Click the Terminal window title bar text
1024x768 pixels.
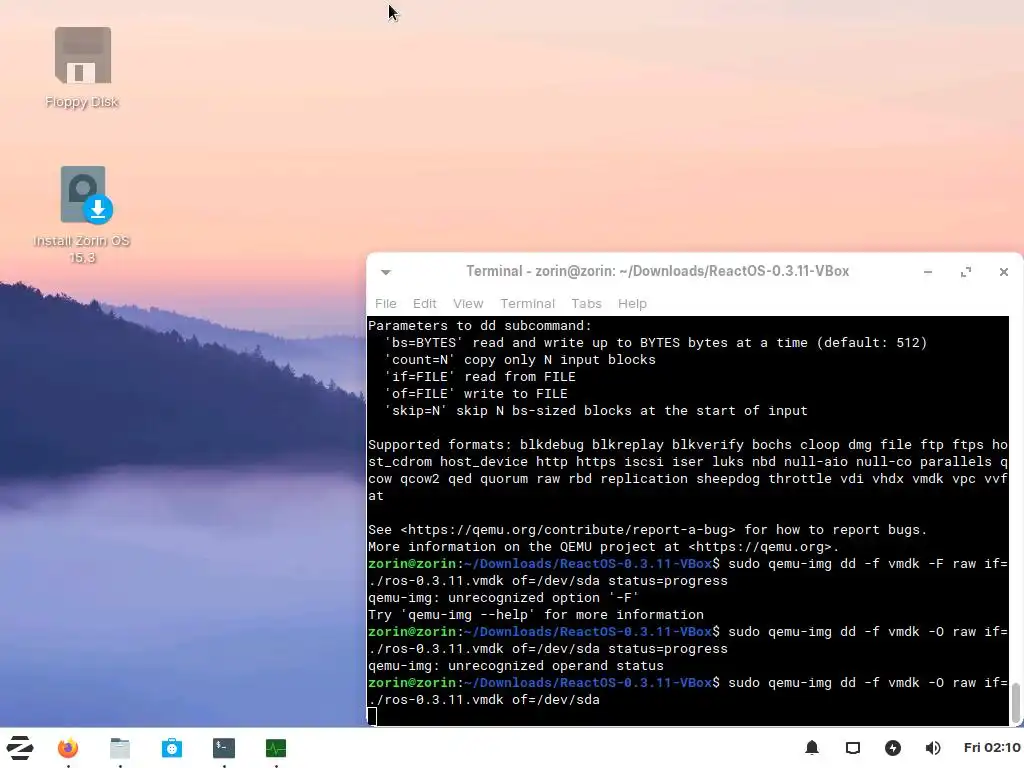658,271
